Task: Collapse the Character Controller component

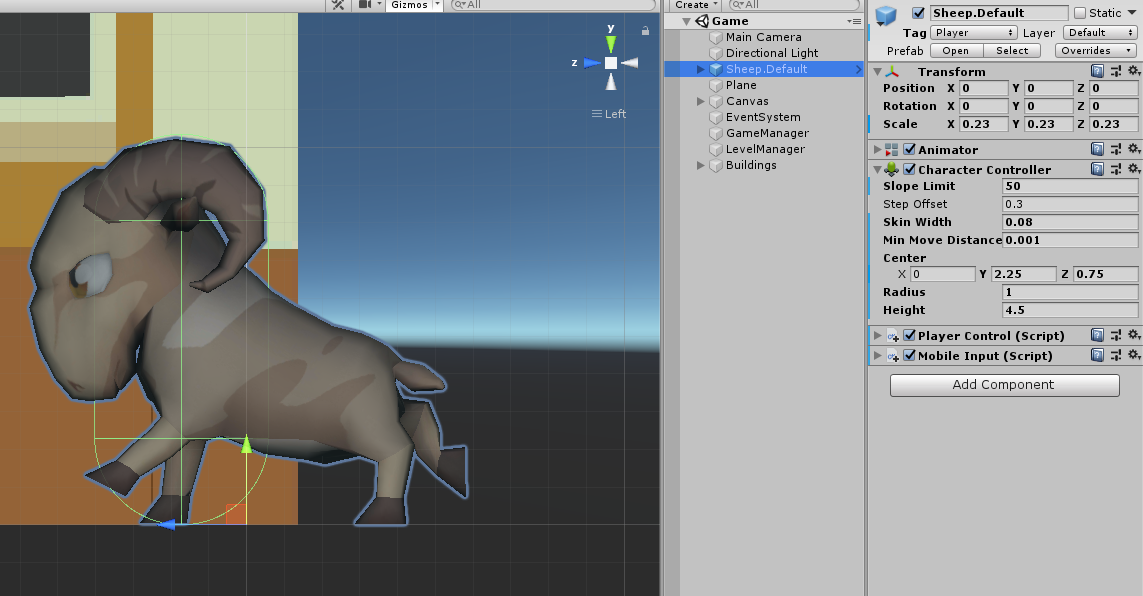Action: [877, 169]
